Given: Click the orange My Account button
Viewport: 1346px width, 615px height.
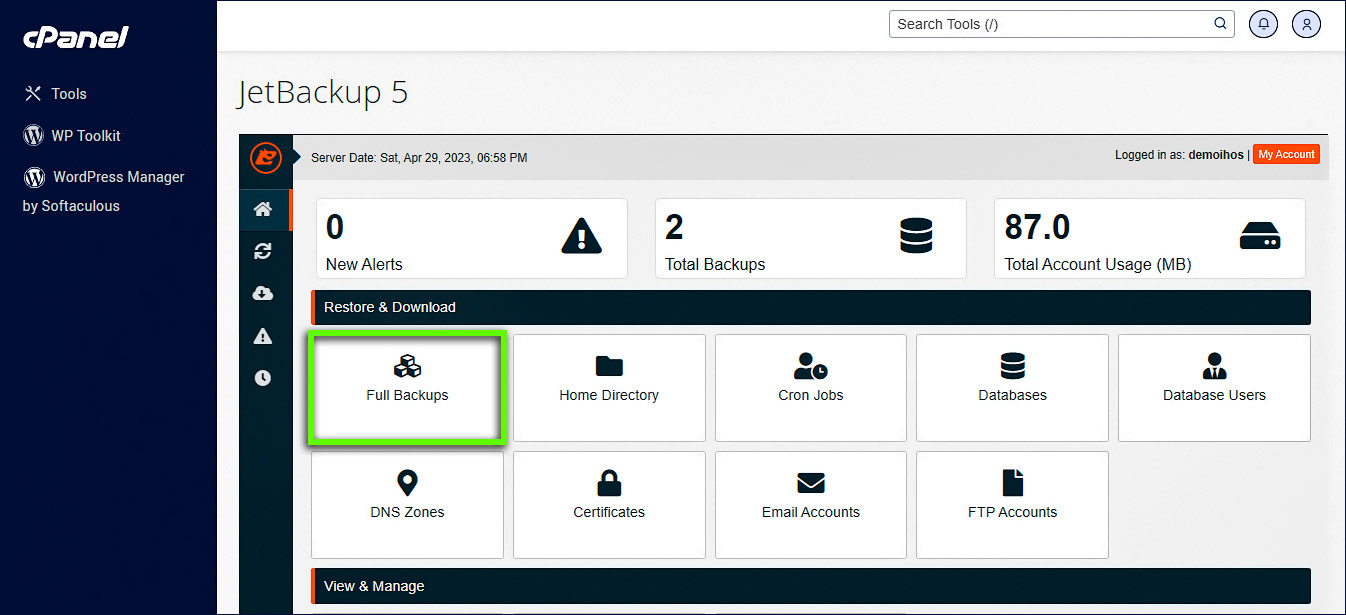Looking at the screenshot, I should pos(1286,154).
